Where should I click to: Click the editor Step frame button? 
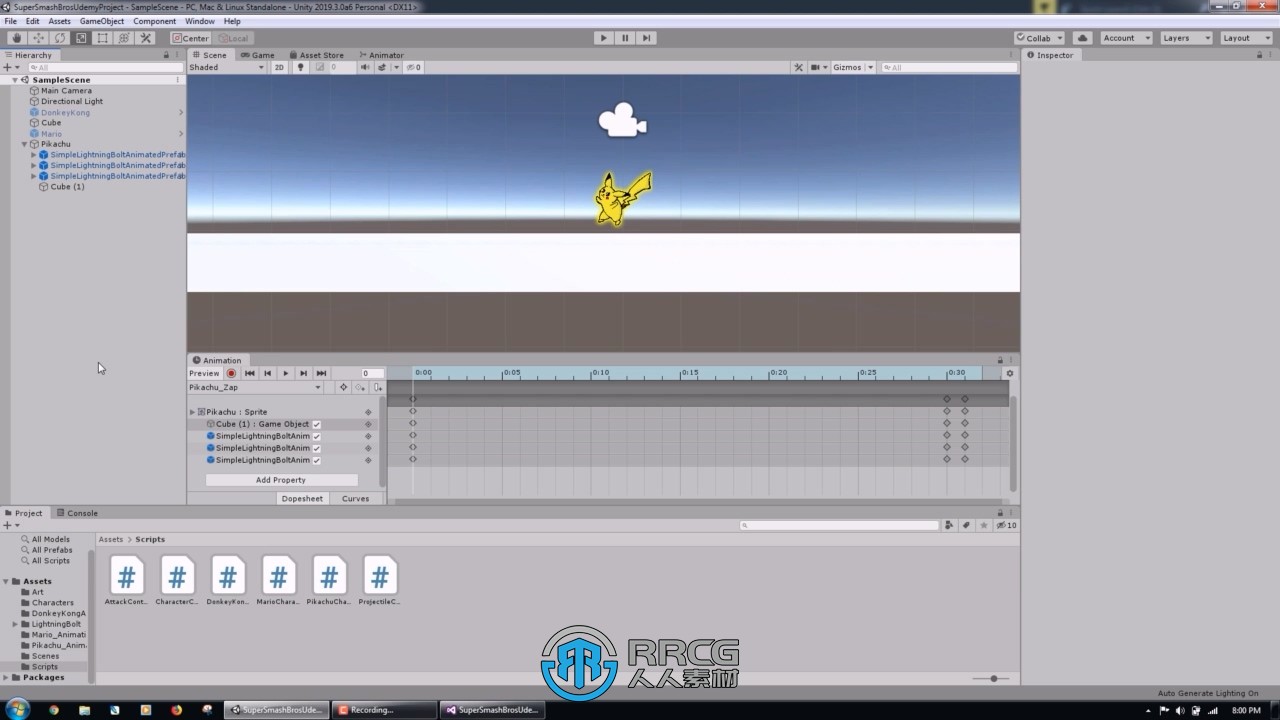coord(646,38)
